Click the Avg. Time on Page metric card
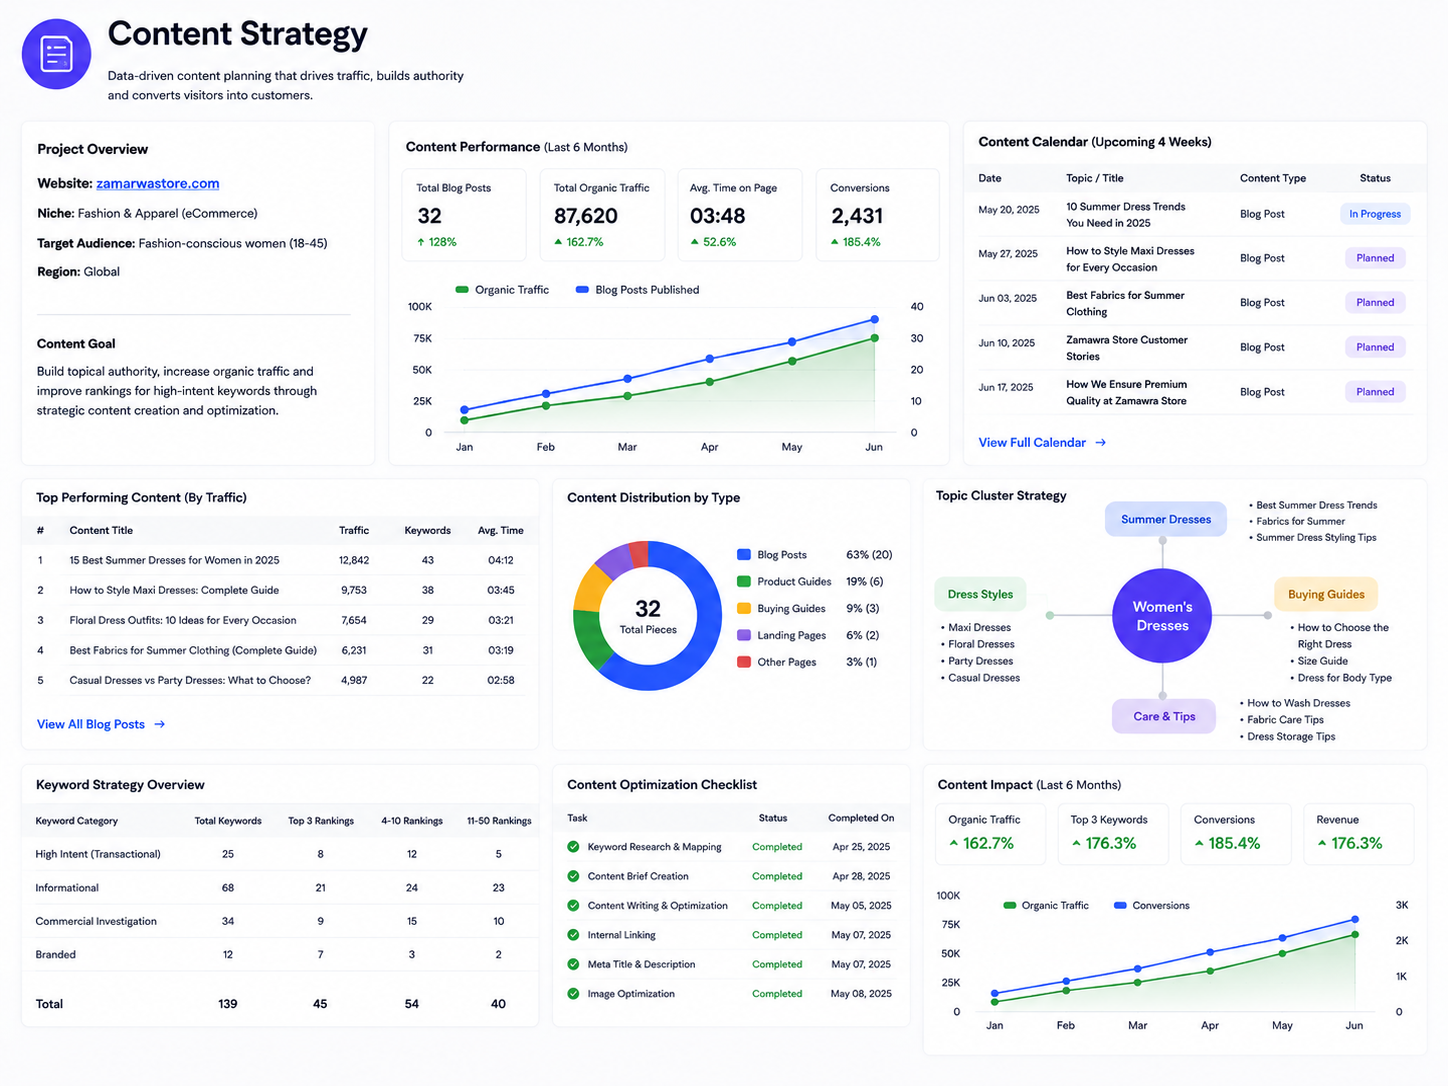This screenshot has height=1086, width=1448. 739,215
